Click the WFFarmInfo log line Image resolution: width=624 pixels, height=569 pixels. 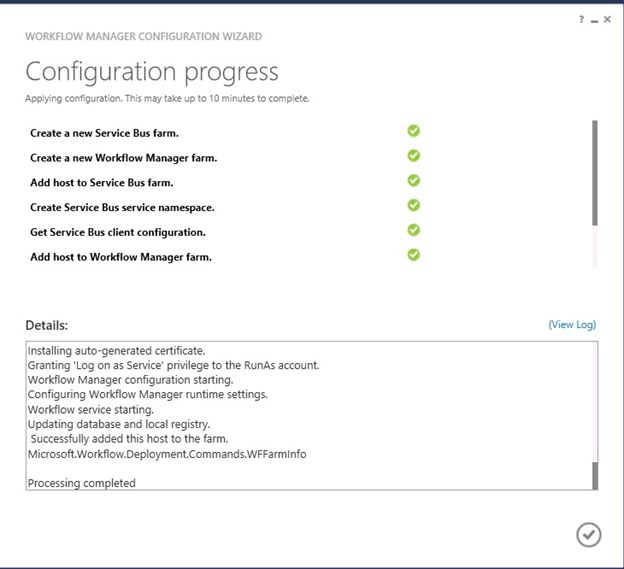tap(167, 454)
